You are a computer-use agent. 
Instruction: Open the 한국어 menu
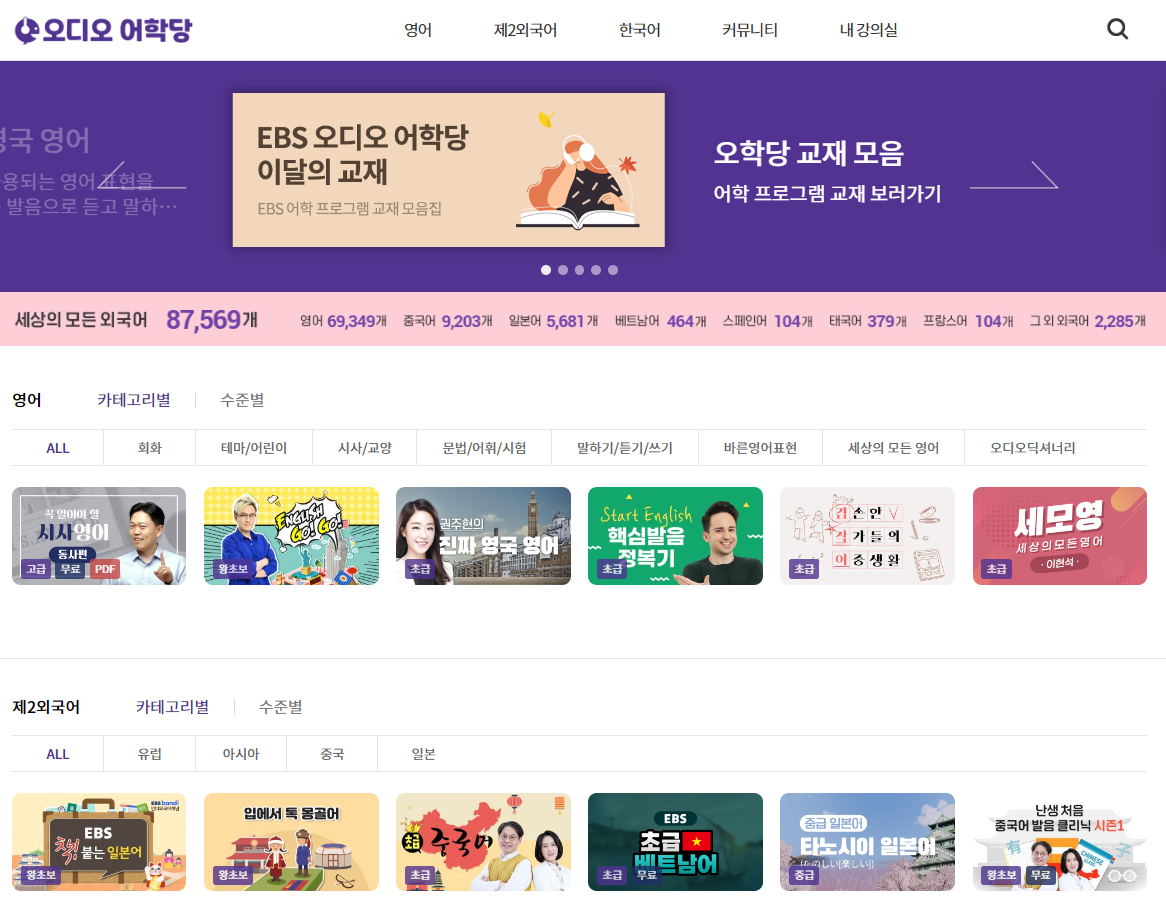coord(639,30)
